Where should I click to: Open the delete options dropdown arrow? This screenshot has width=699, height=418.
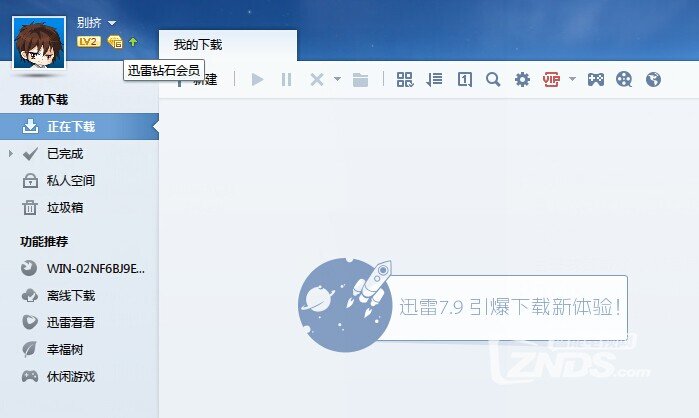(337, 79)
